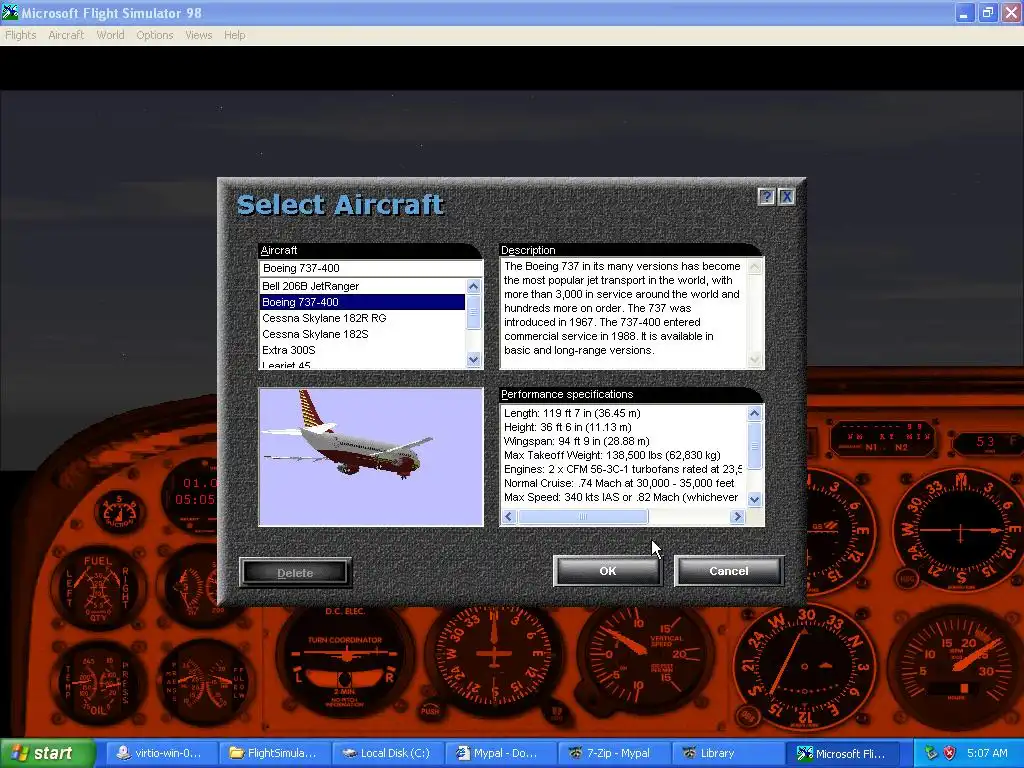
Task: Click the Flight Simulator title bar icon
Action: coord(10,12)
